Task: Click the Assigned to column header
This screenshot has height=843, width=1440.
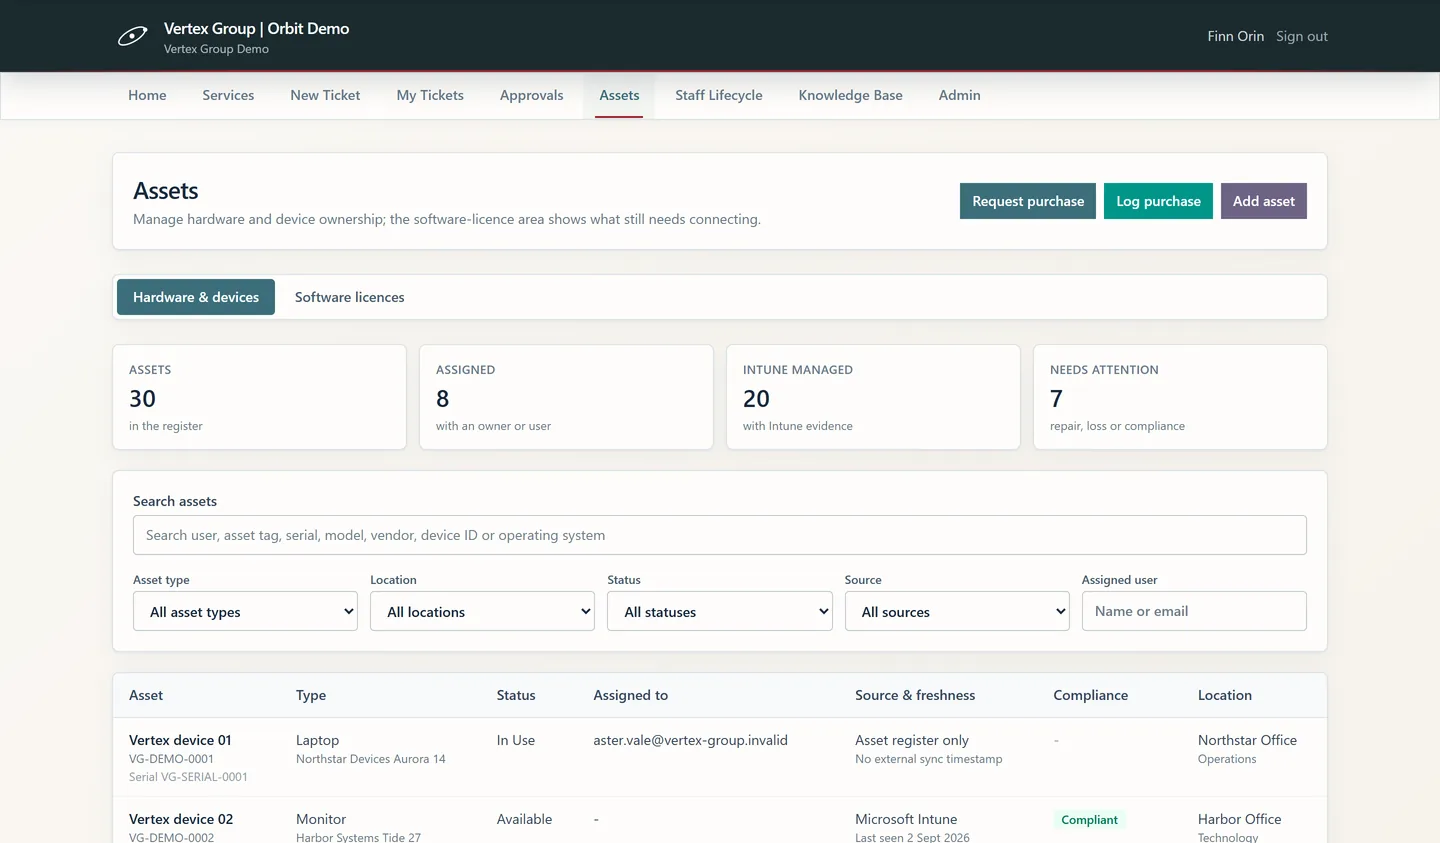Action: click(x=630, y=695)
